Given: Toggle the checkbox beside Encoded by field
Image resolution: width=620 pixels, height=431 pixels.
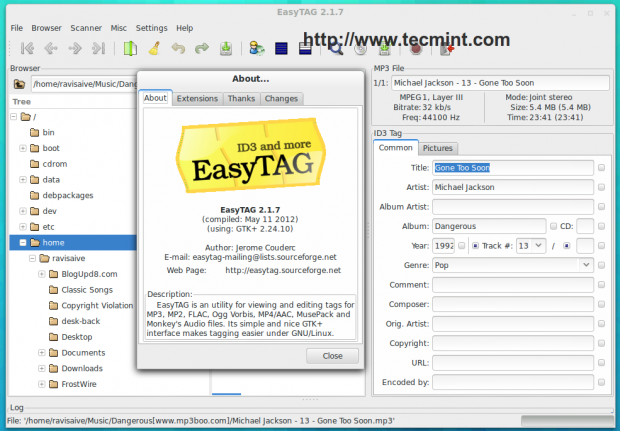Looking at the screenshot, I should [601, 382].
